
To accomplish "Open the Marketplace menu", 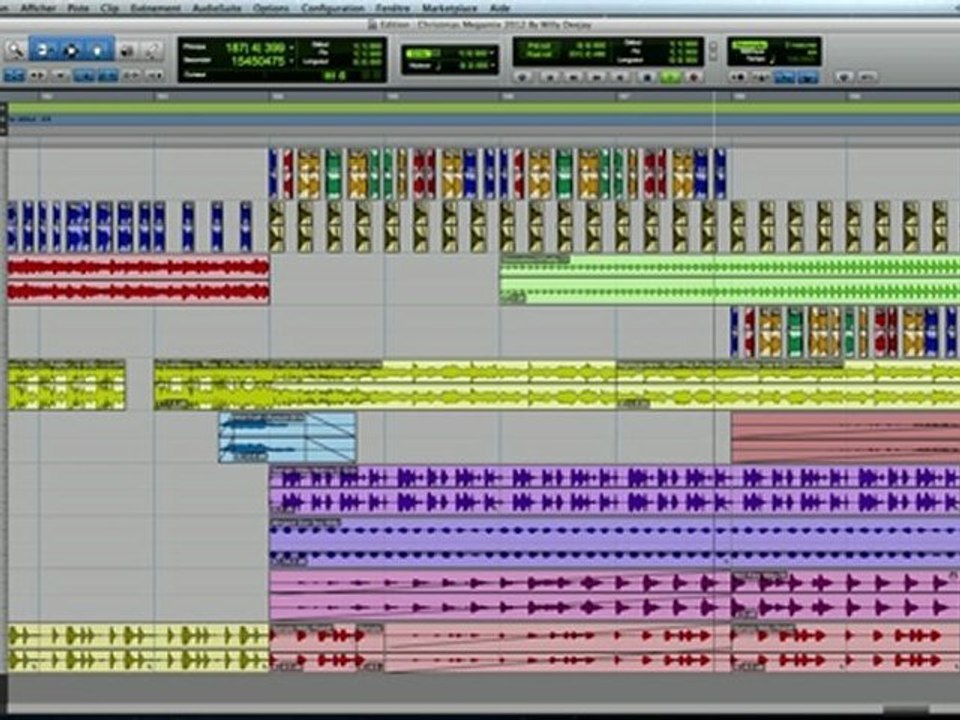I will (450, 8).
